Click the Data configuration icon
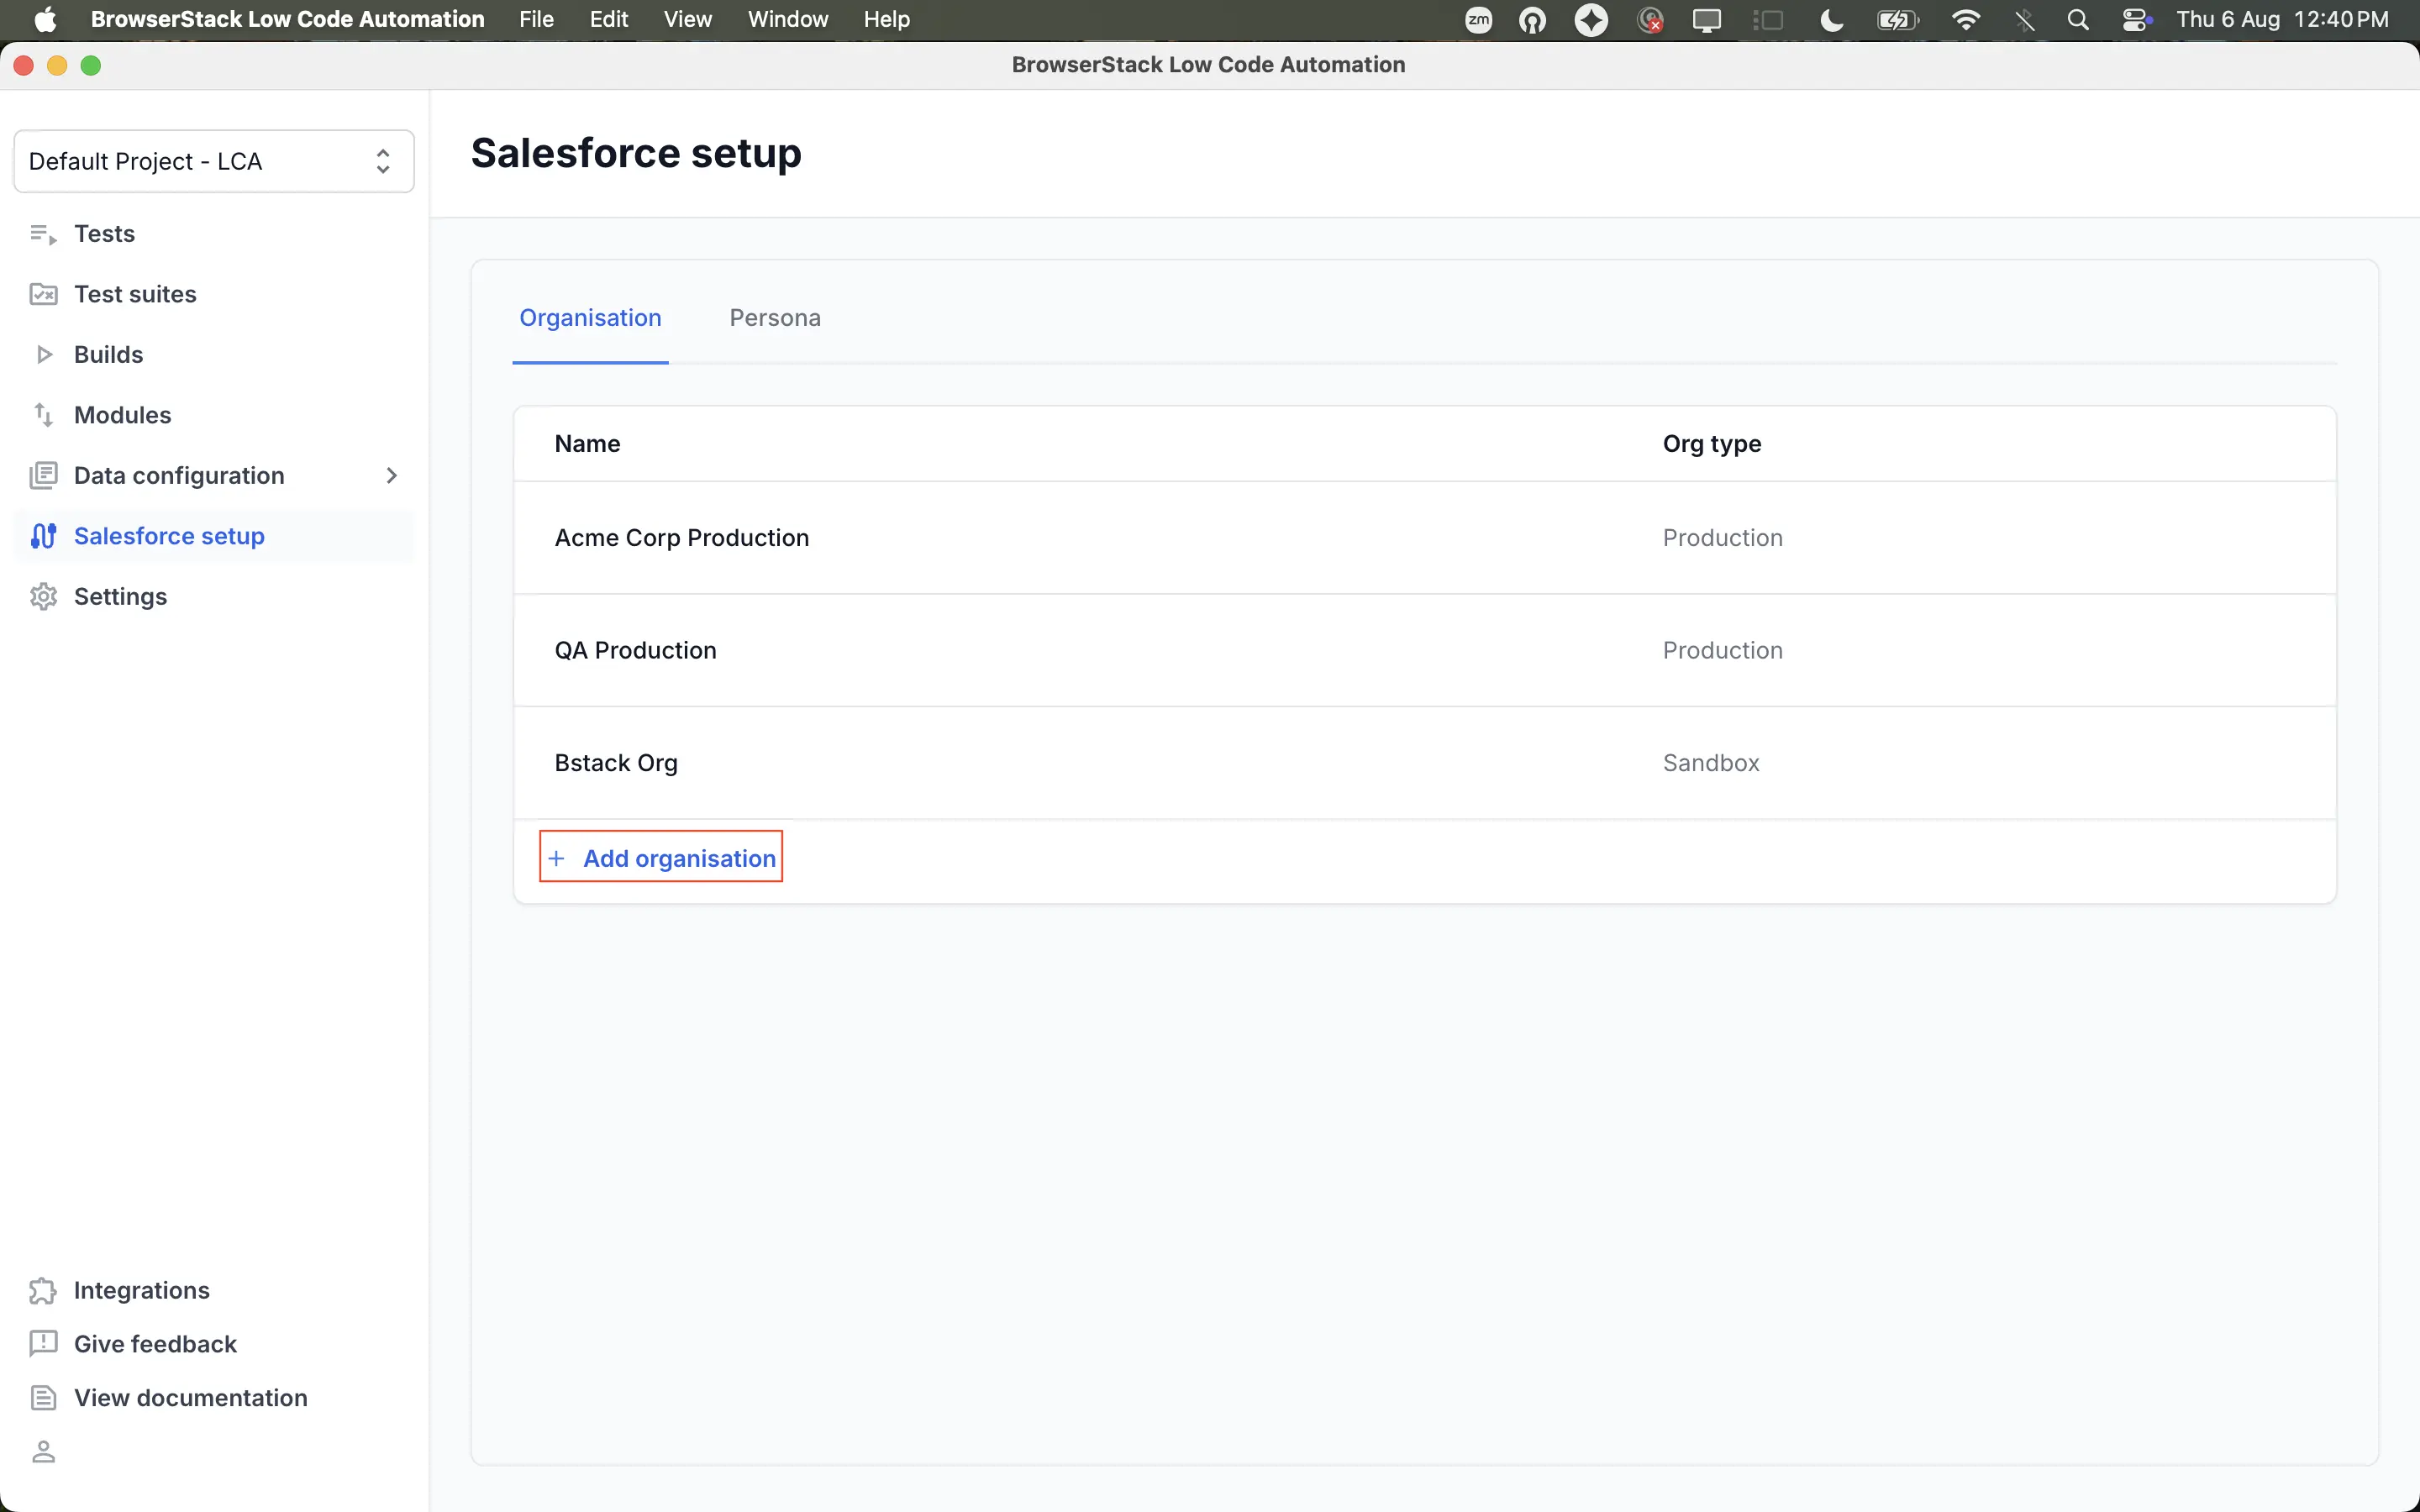The image size is (2420, 1512). [43, 475]
